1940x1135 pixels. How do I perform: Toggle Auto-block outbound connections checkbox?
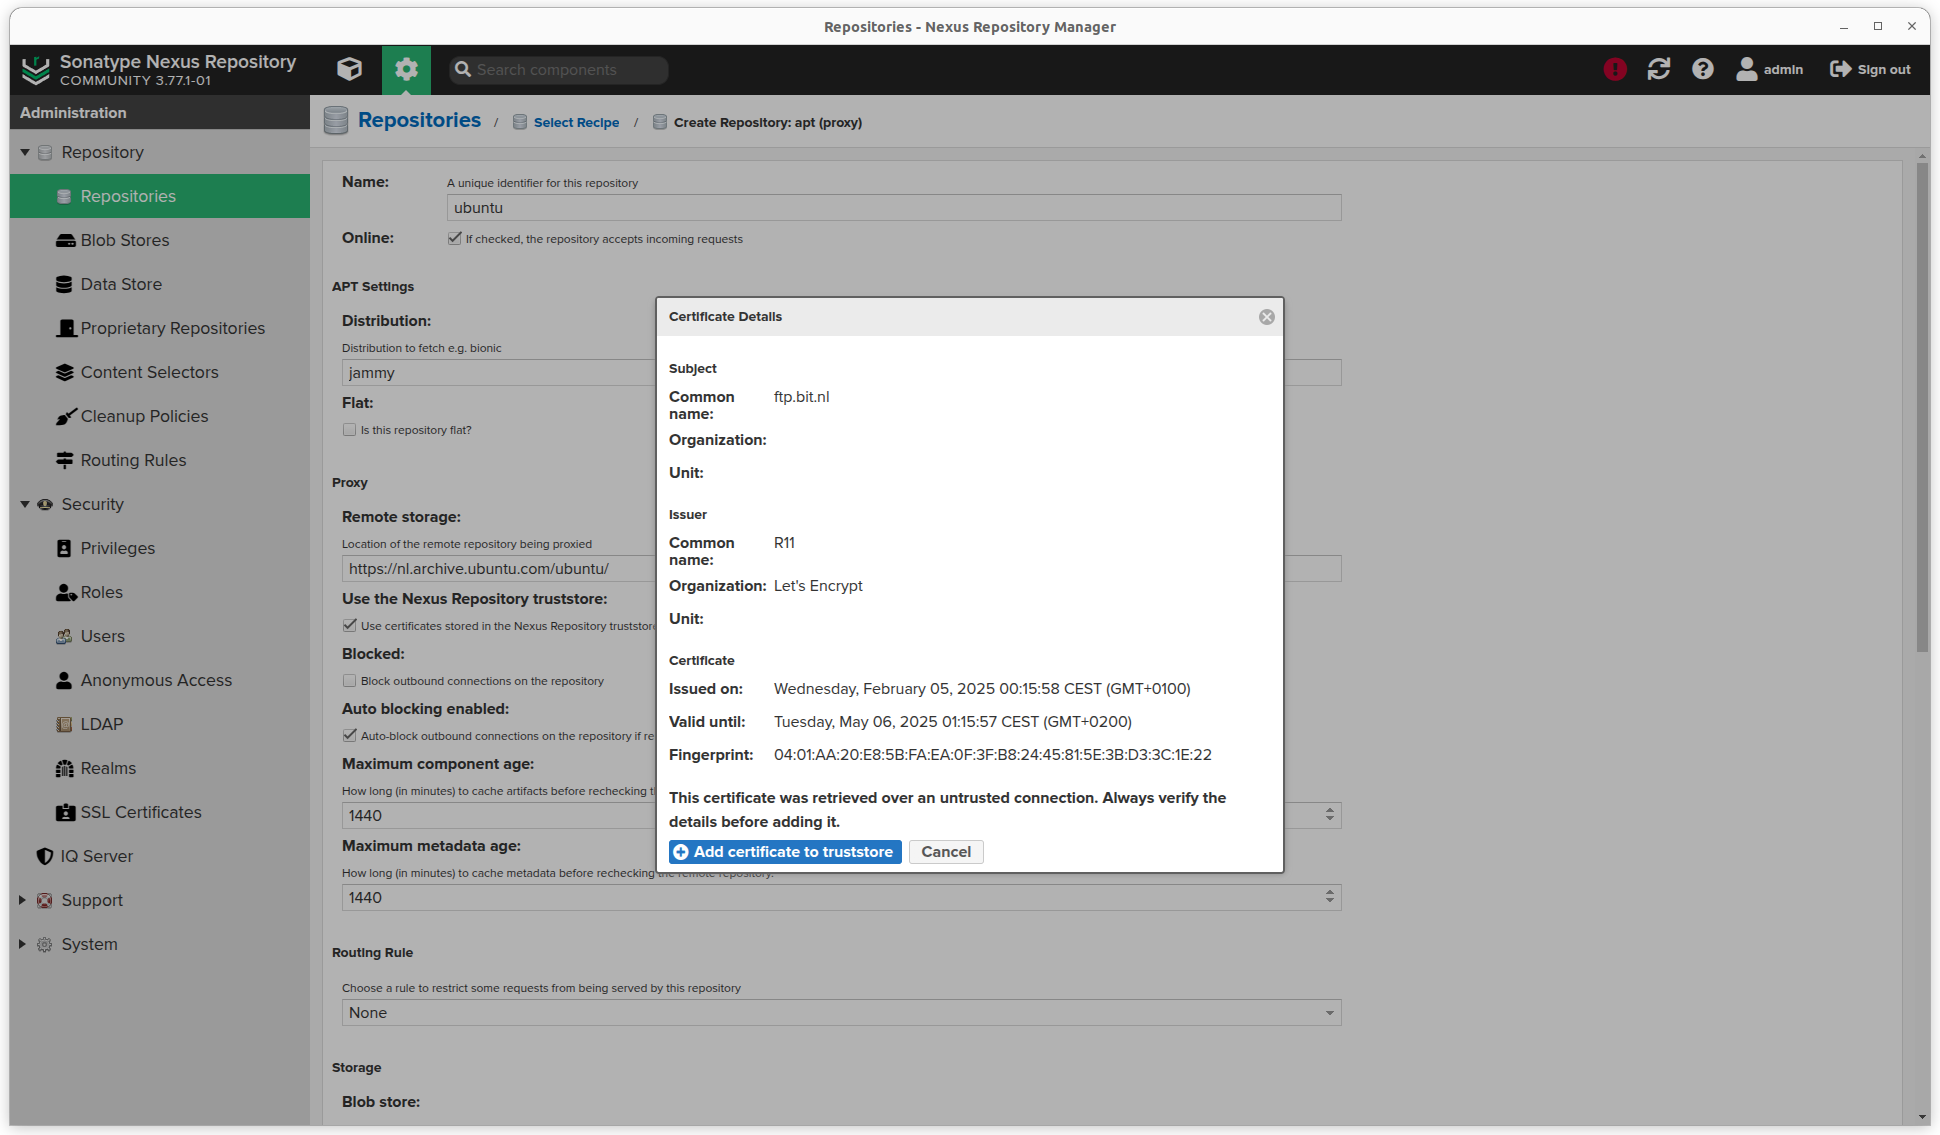350,735
